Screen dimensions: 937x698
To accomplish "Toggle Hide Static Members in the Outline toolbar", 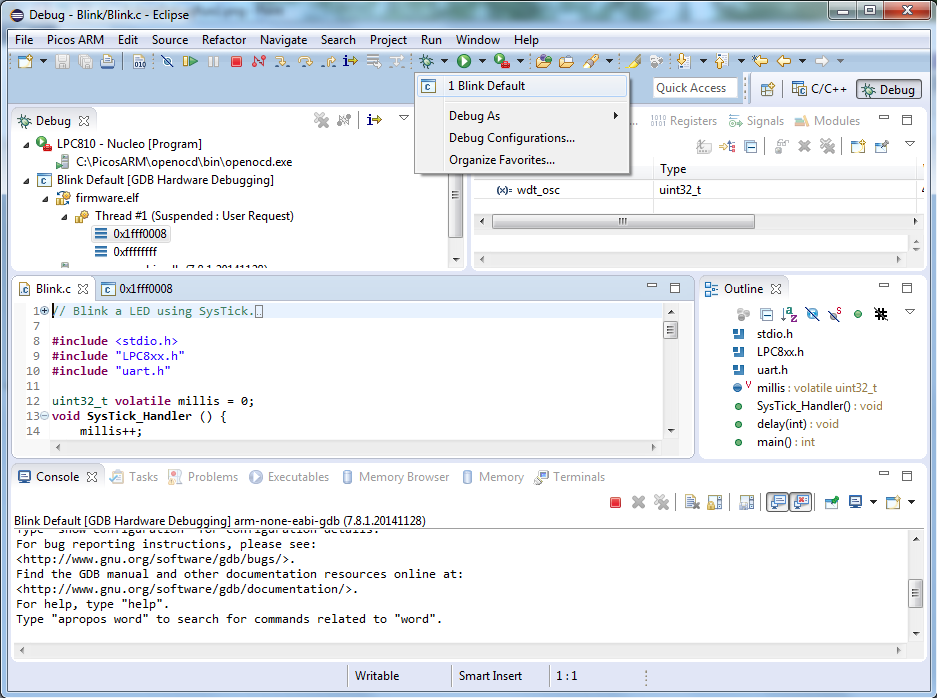I will click(835, 314).
